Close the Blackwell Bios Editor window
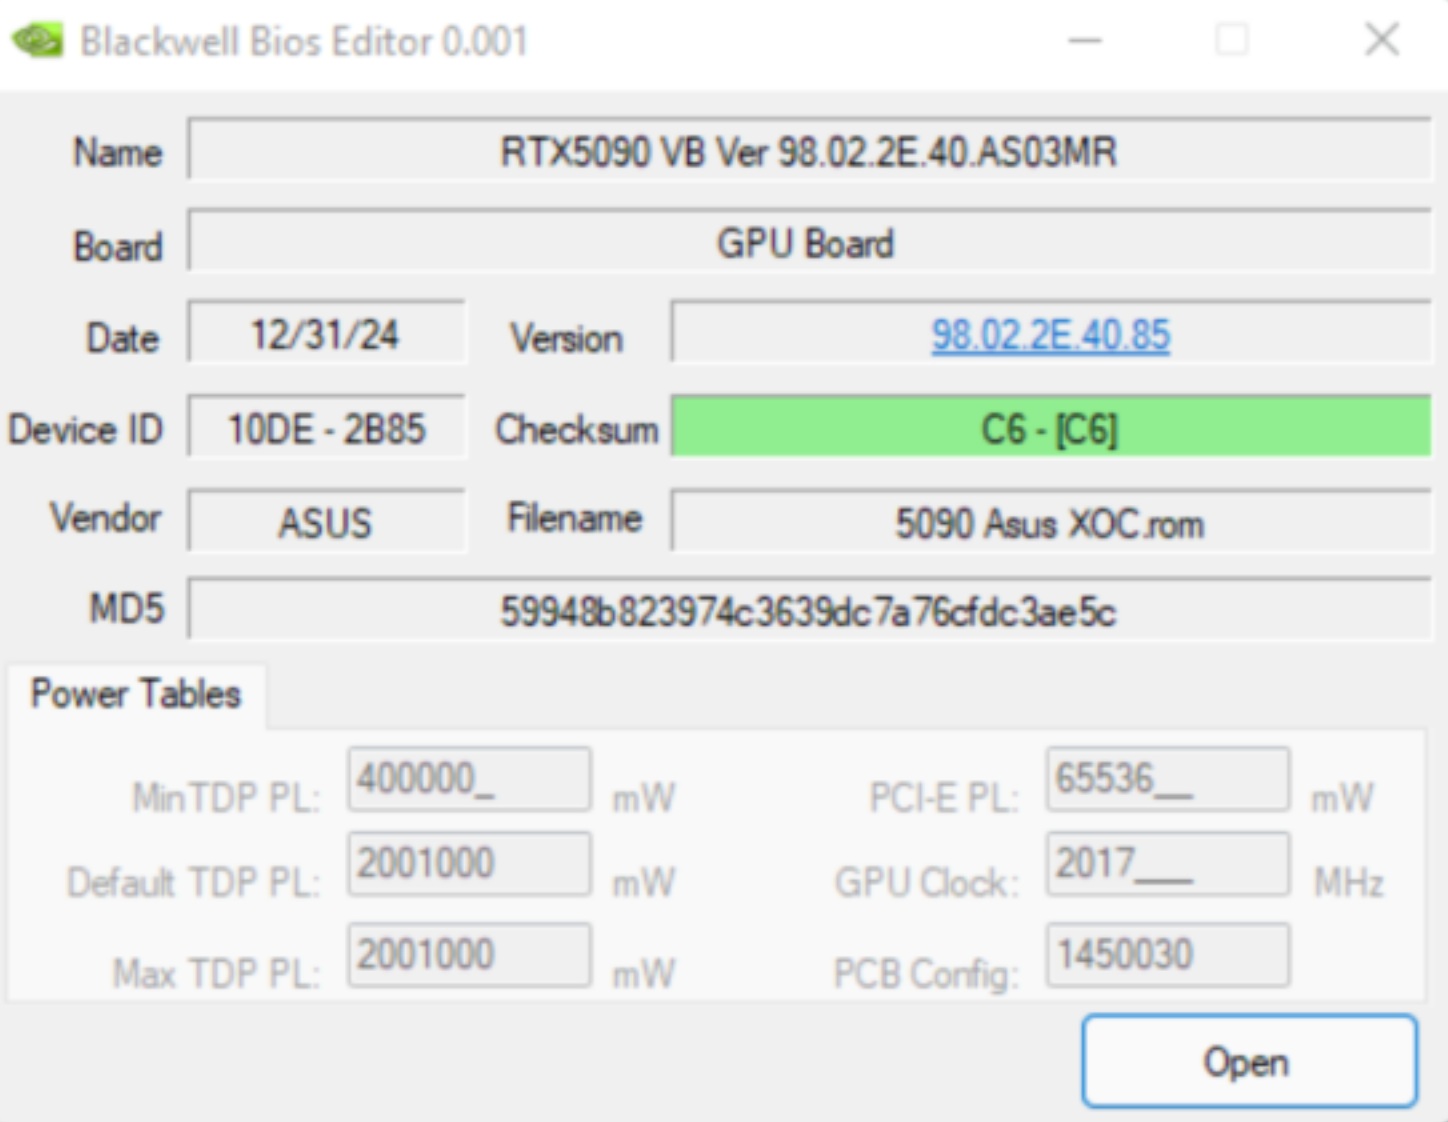The image size is (1448, 1122). point(1382,41)
